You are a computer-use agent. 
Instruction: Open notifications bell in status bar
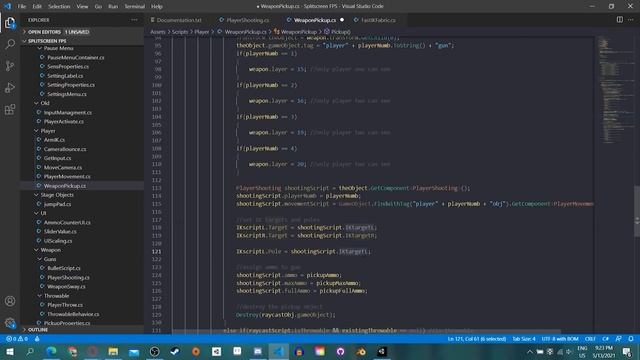point(631,339)
